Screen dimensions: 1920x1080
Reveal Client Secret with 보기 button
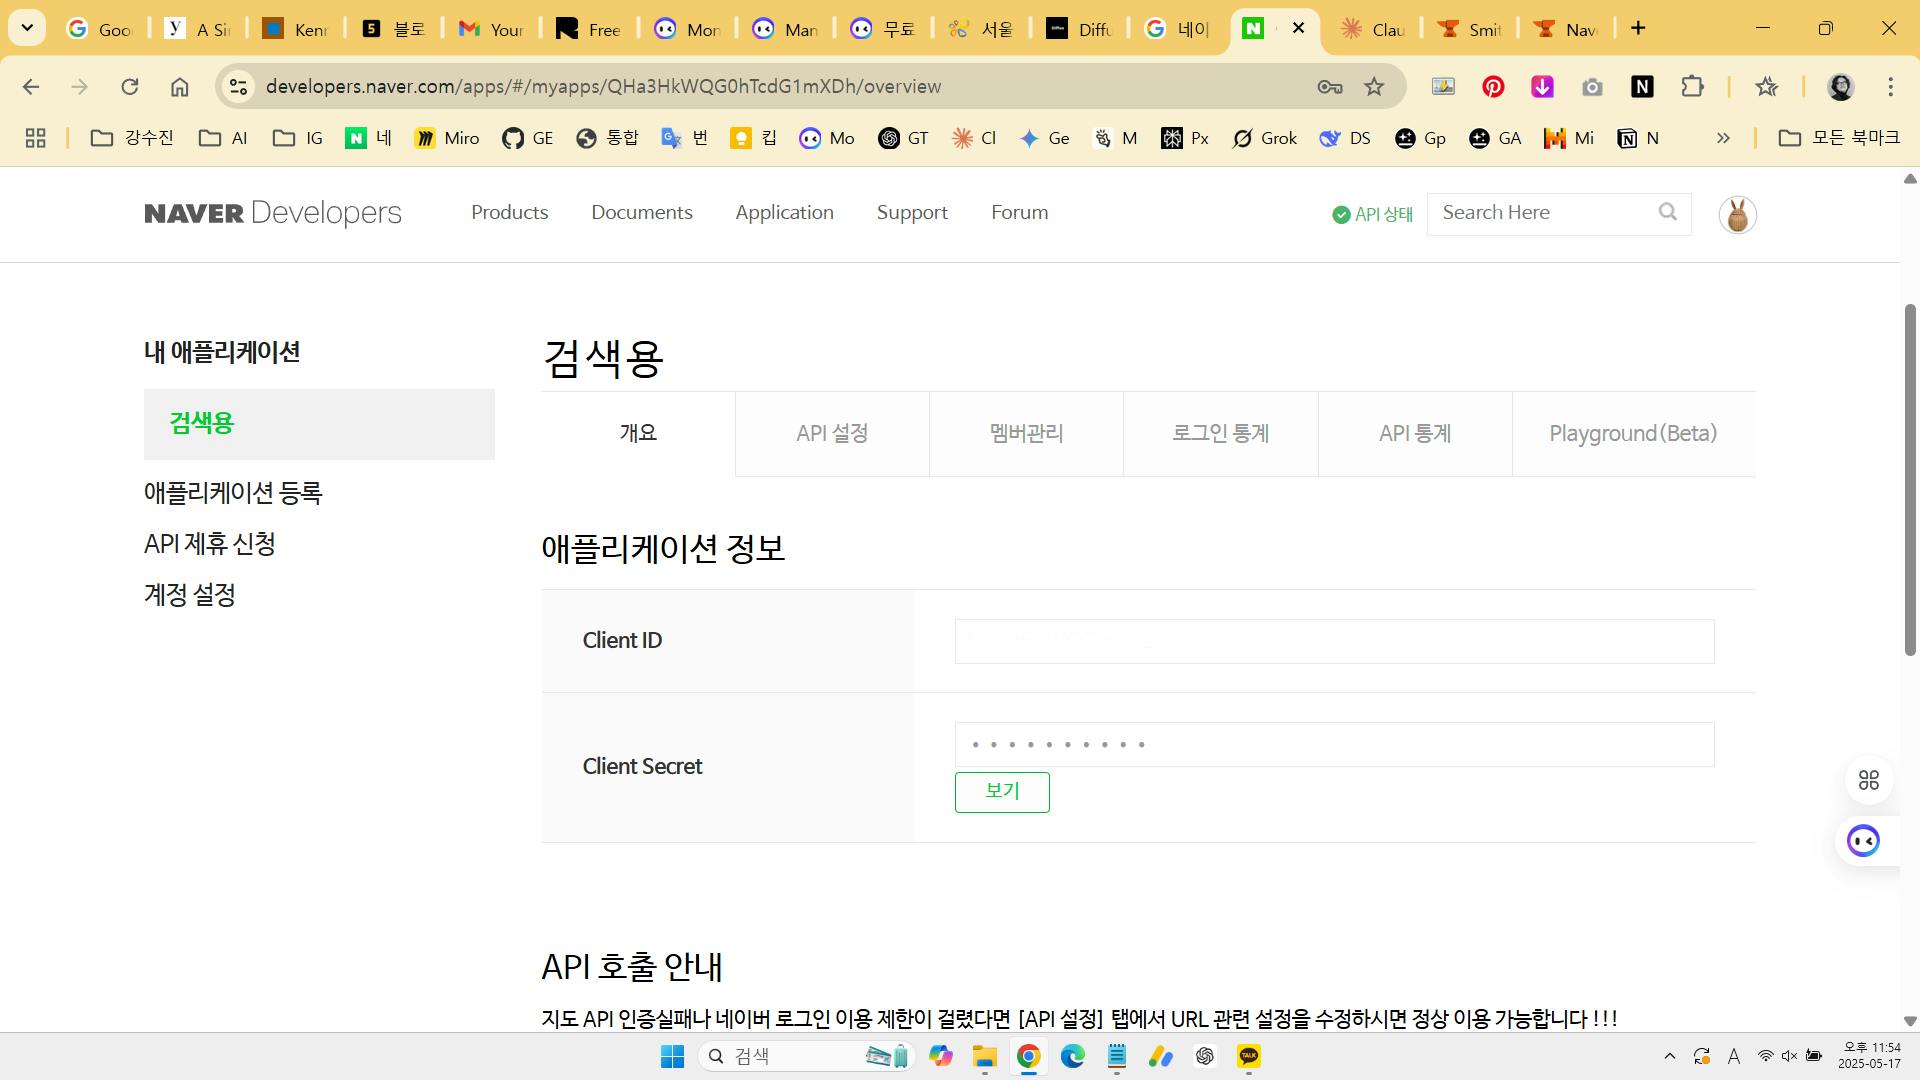tap(1001, 792)
